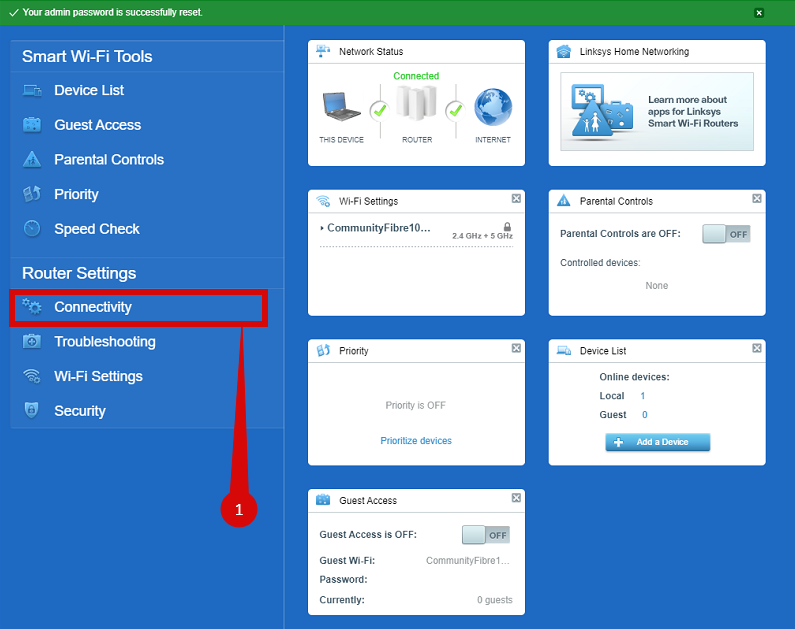This screenshot has width=795, height=629.
Task: Expand the CommunityFibre10 network entry
Action: pos(322,229)
